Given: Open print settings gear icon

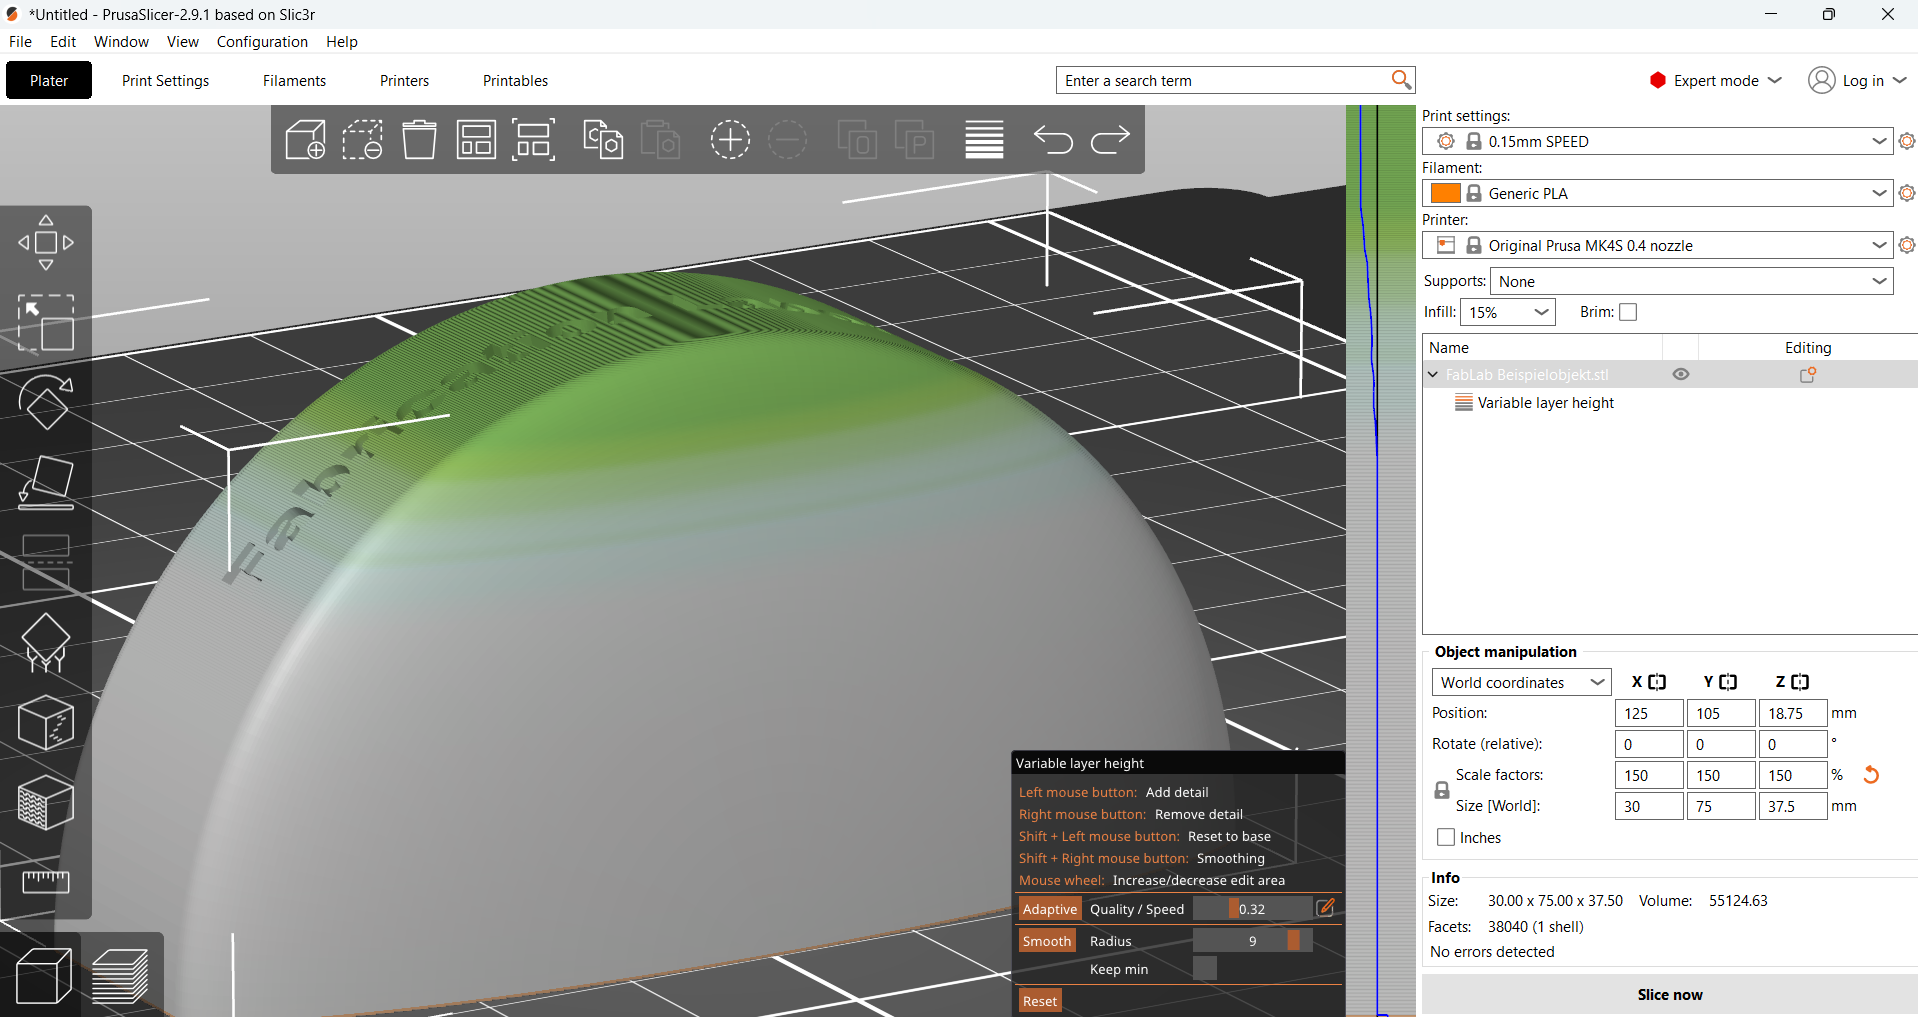Looking at the screenshot, I should [x=1907, y=142].
